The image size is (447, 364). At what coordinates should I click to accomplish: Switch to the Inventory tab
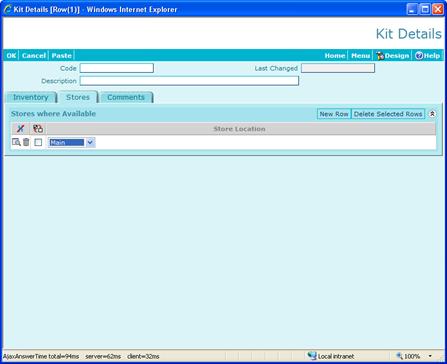click(x=31, y=97)
